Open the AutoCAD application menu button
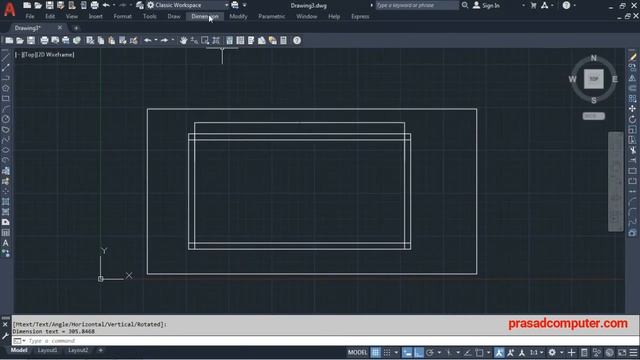The image size is (640, 360). pyautogui.click(x=9, y=10)
